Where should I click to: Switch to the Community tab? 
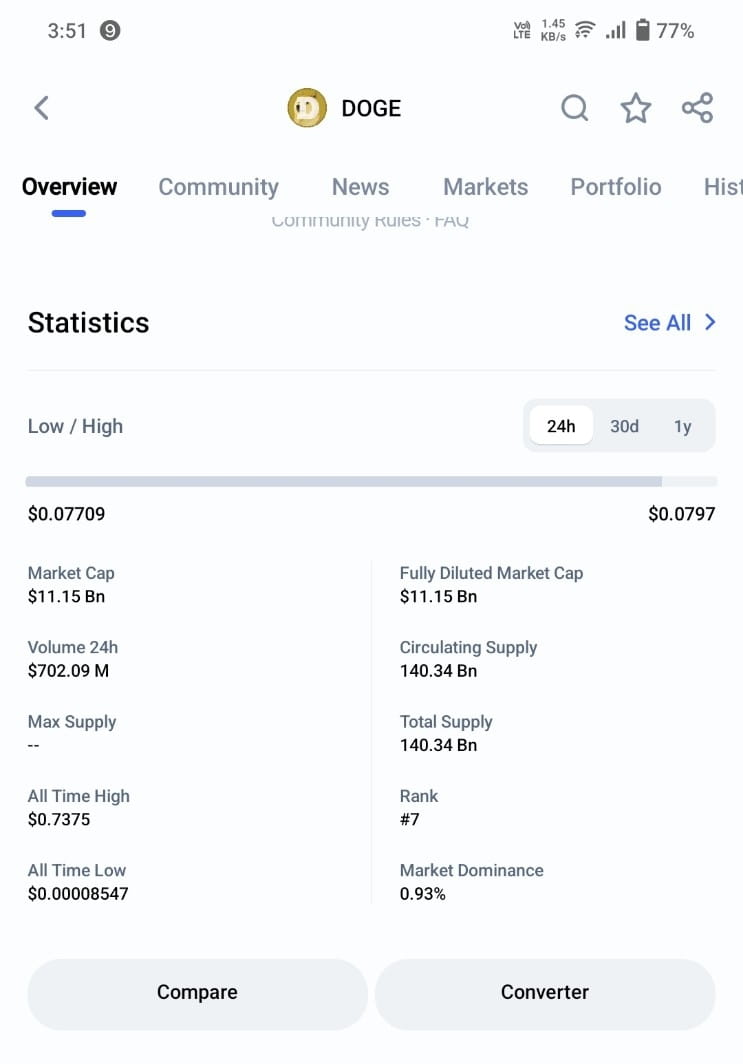pos(218,187)
